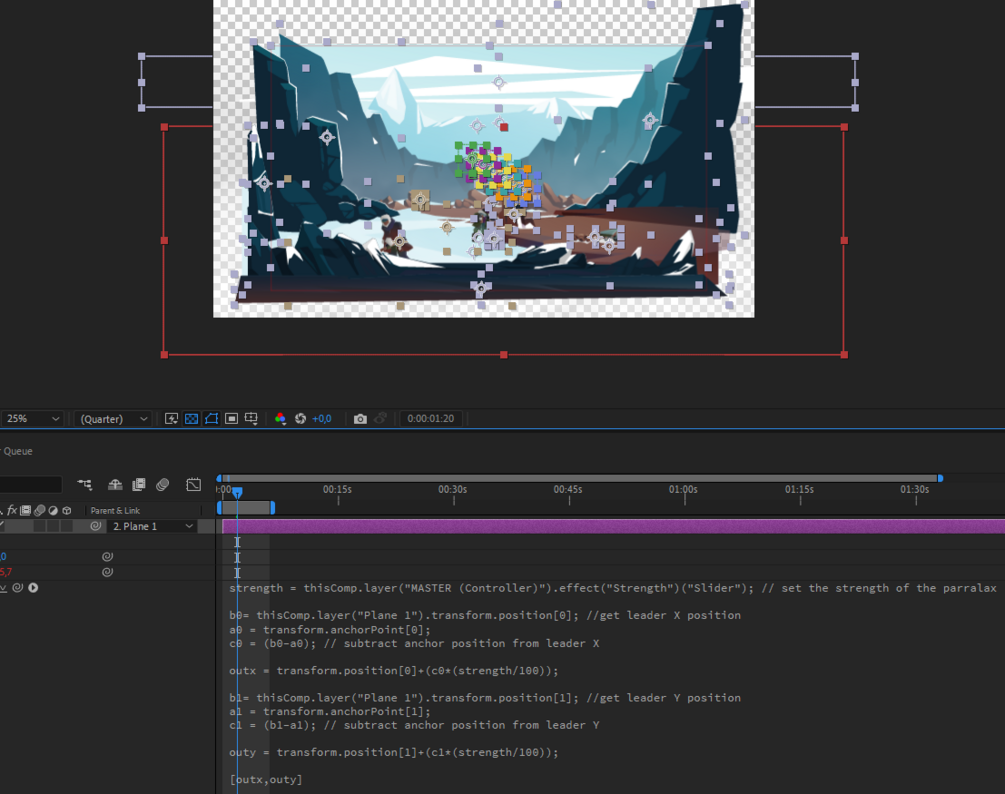This screenshot has width=1005, height=794.
Task: Click the expression line "outy = transform.position[1]"
Action: tap(394, 752)
